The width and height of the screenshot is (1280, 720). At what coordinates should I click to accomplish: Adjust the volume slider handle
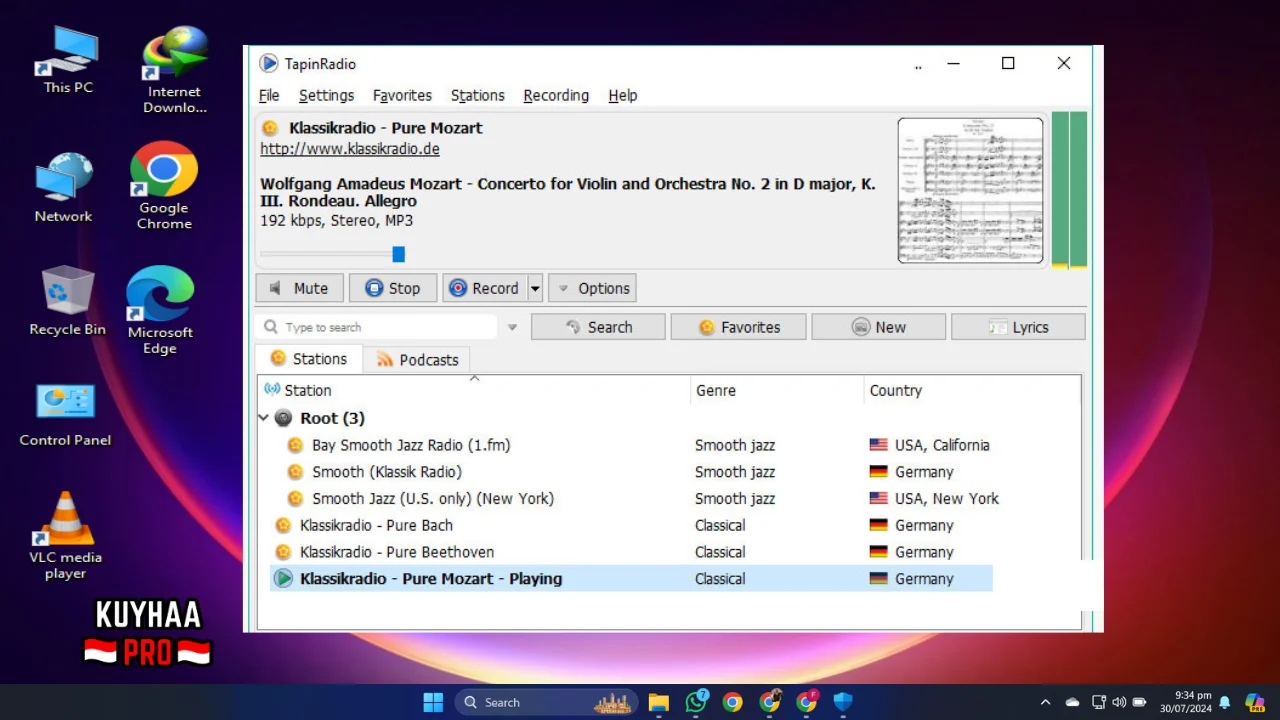click(398, 254)
